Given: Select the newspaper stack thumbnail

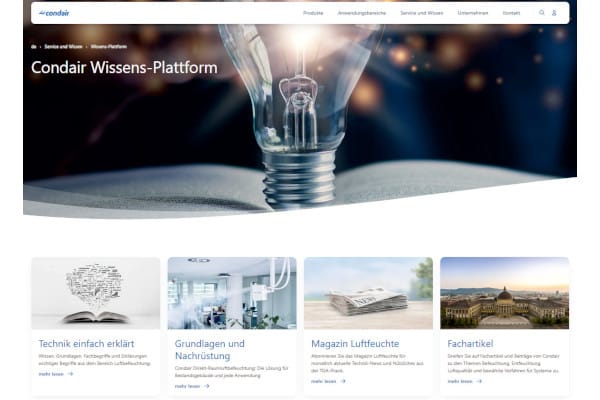Looking at the screenshot, I should point(368,293).
